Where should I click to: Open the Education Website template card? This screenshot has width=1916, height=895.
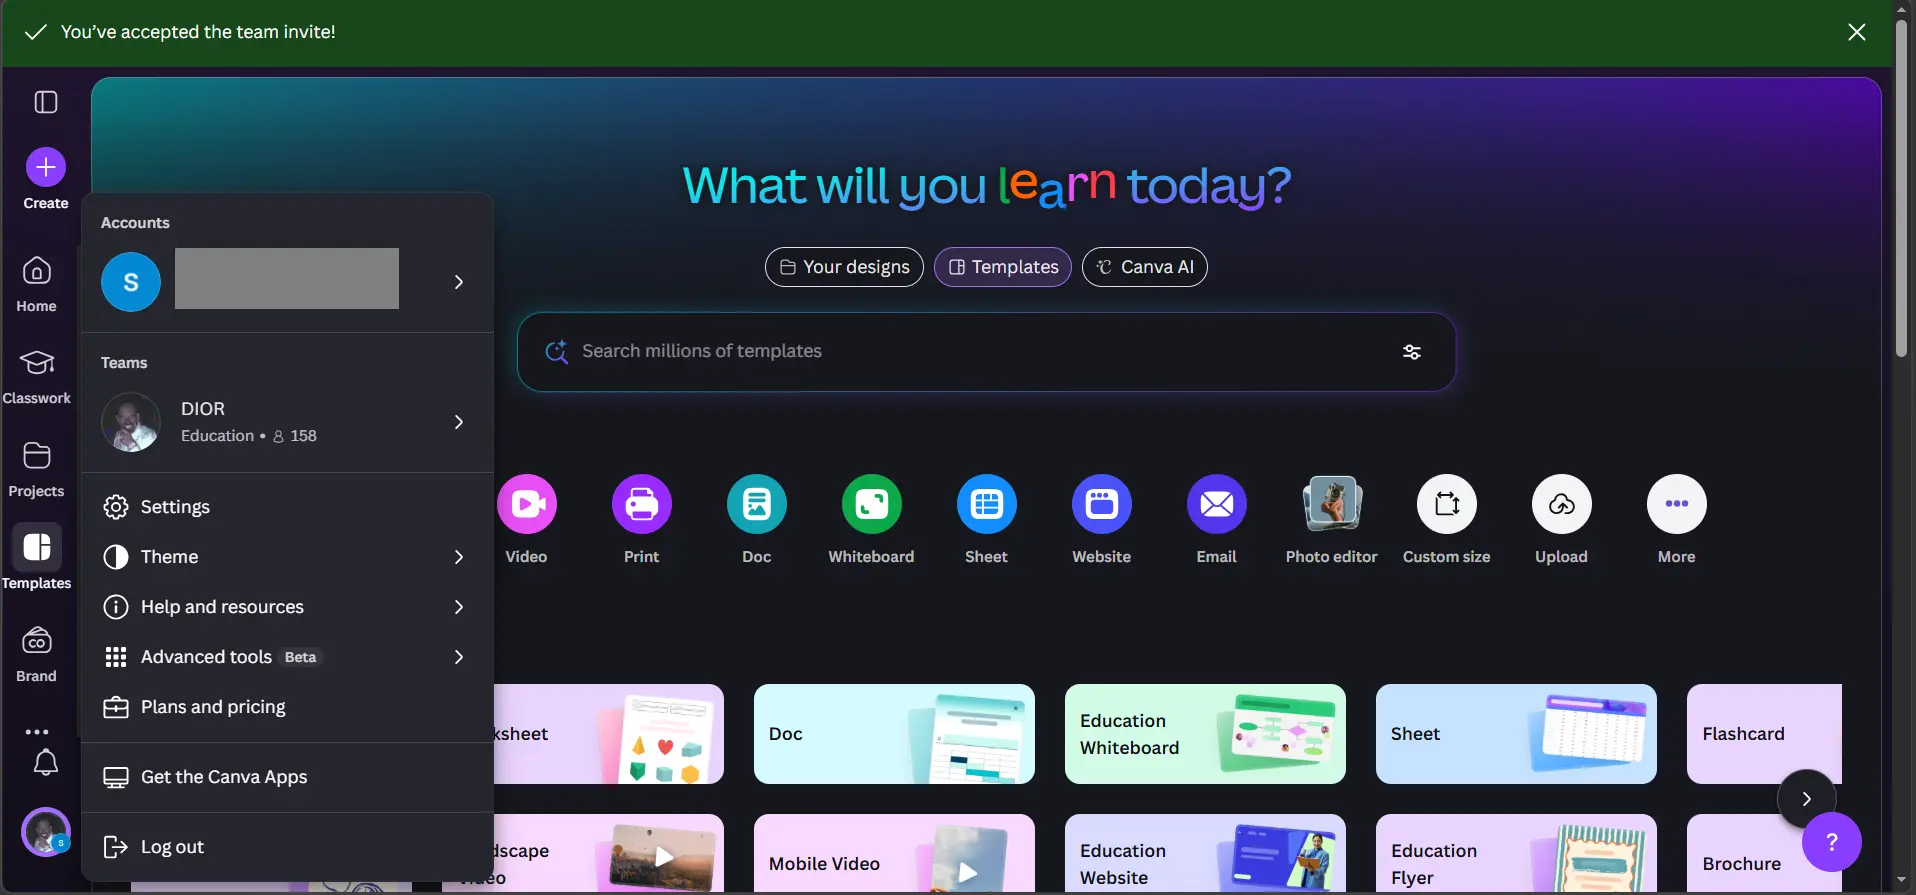point(1205,854)
